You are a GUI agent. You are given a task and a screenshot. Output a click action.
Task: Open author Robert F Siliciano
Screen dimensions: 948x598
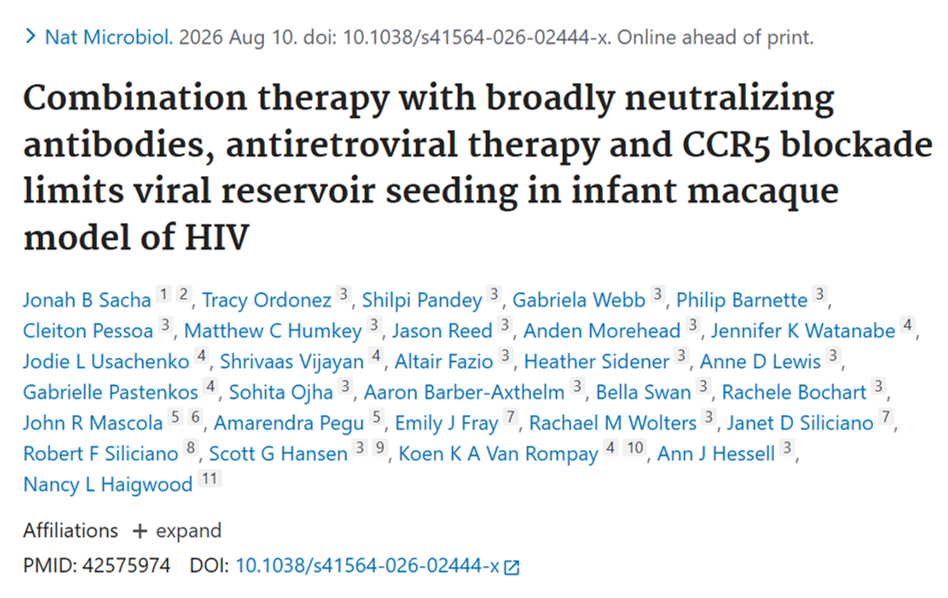(x=100, y=453)
